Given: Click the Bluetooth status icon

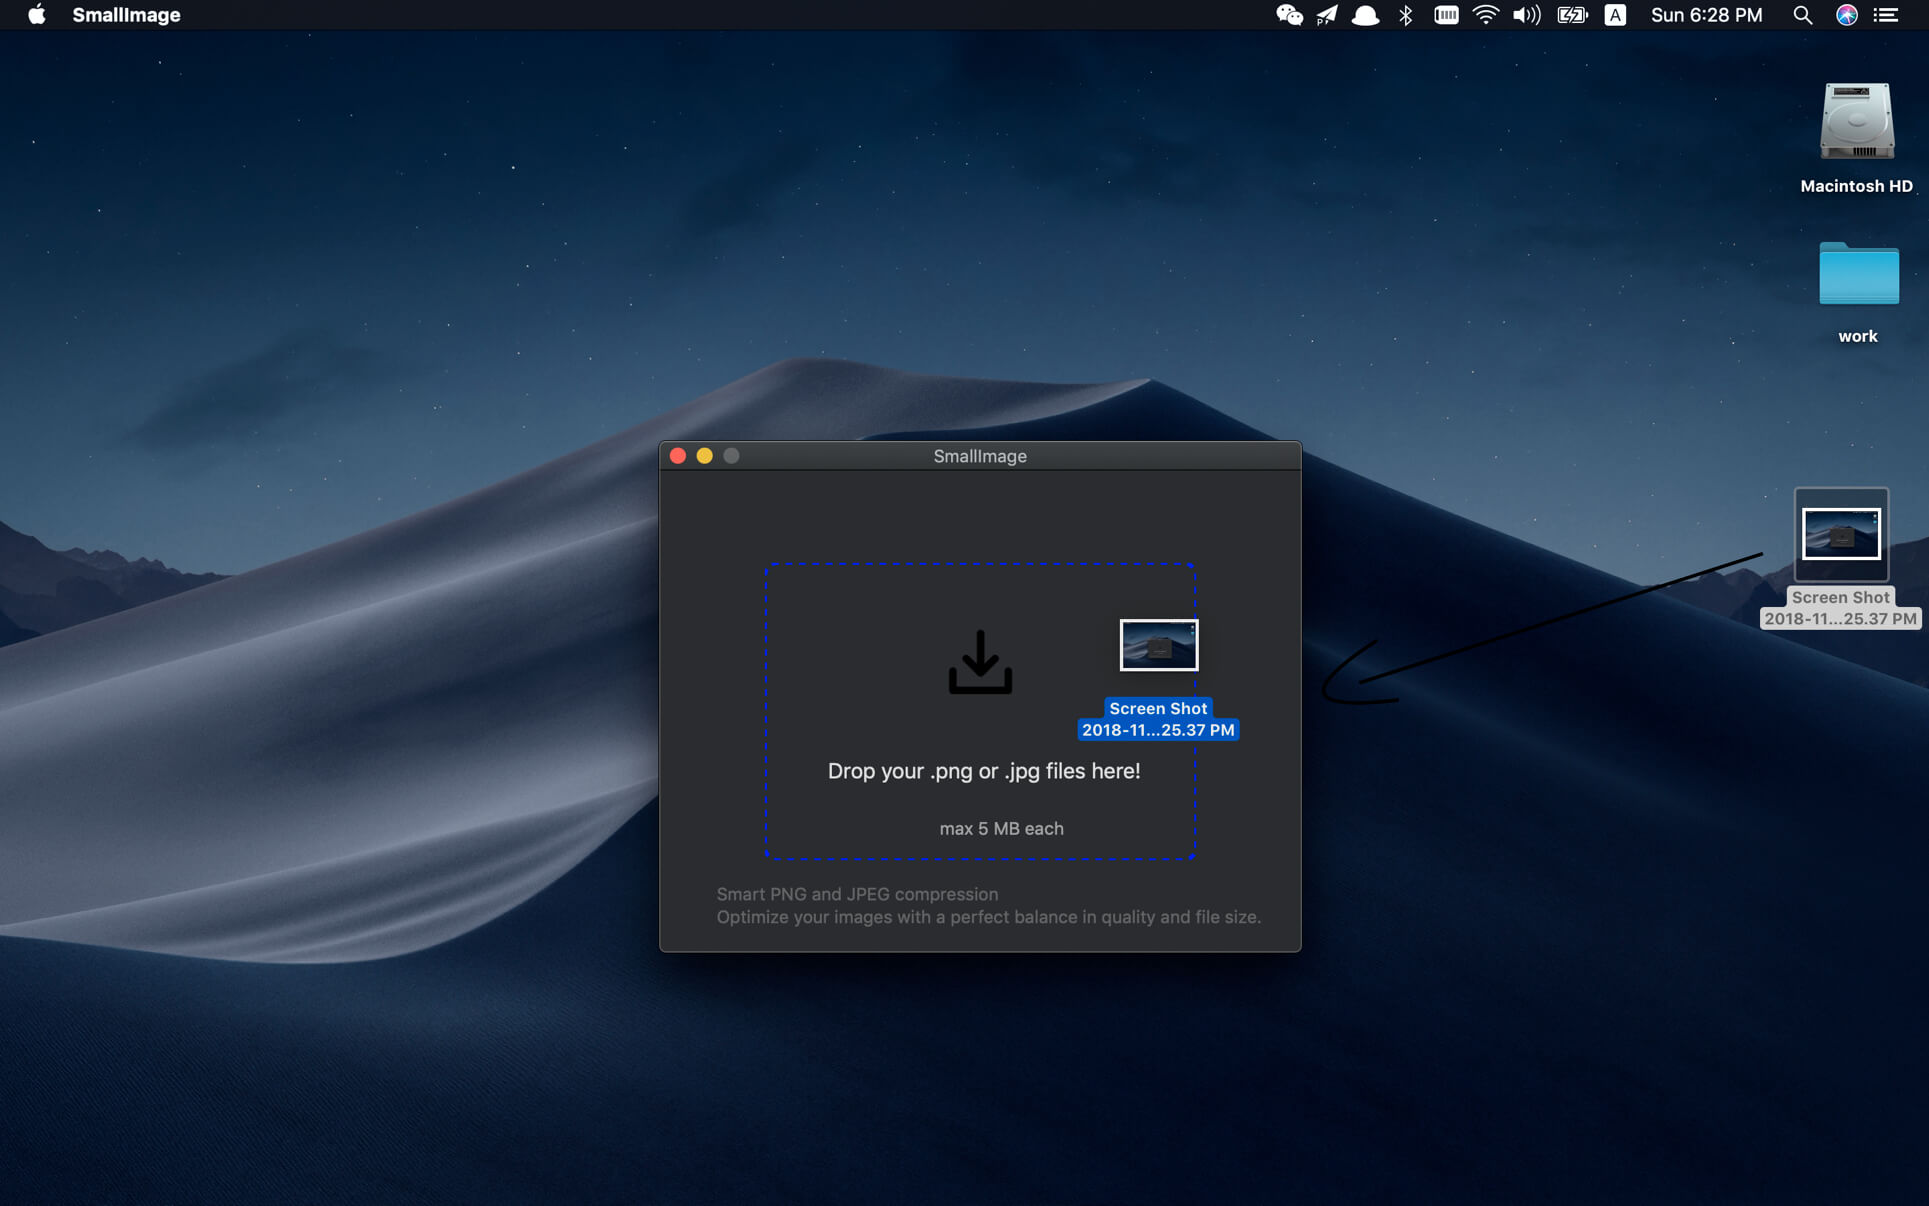Looking at the screenshot, I should (x=1405, y=15).
